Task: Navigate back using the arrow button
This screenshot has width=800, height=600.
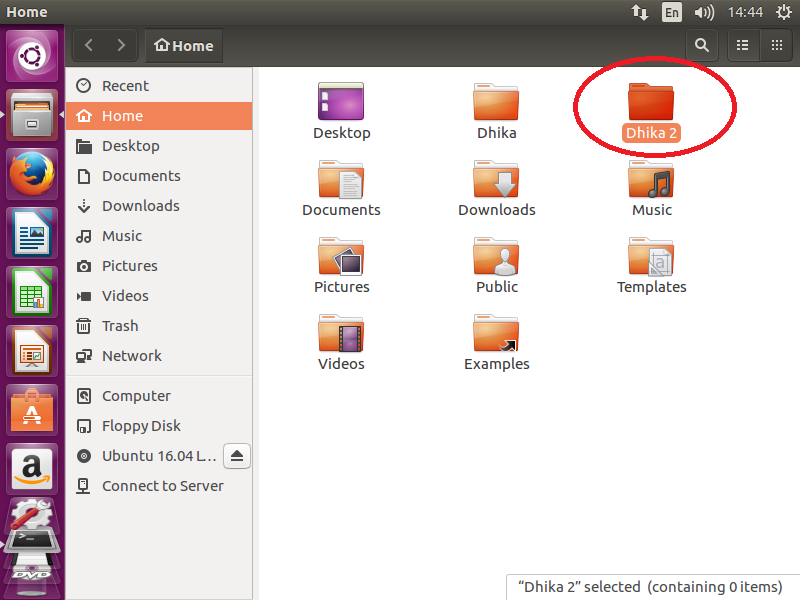Action: point(88,45)
